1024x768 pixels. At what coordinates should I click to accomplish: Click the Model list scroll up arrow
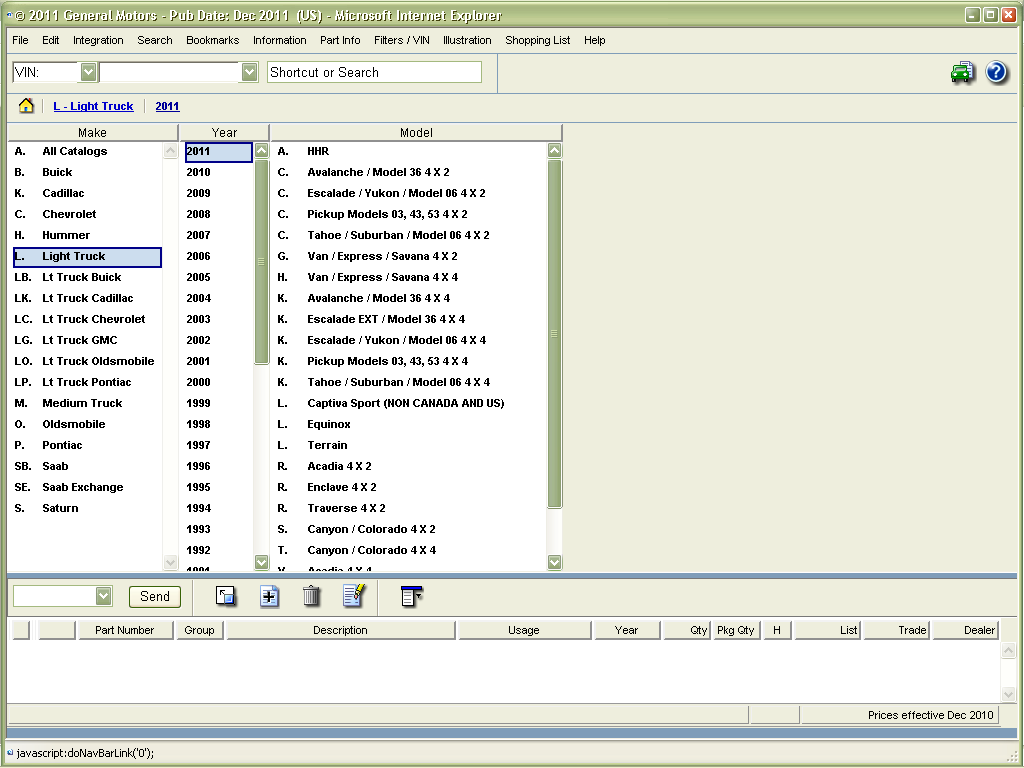(554, 150)
